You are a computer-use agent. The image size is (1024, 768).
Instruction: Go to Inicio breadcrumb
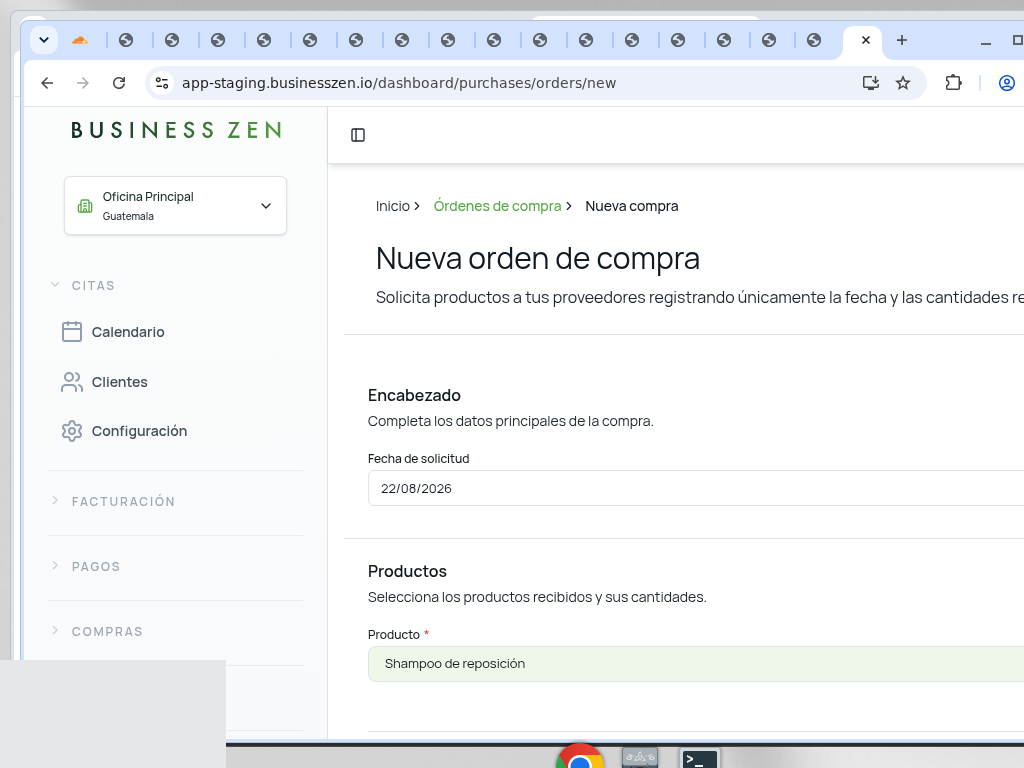[392, 206]
